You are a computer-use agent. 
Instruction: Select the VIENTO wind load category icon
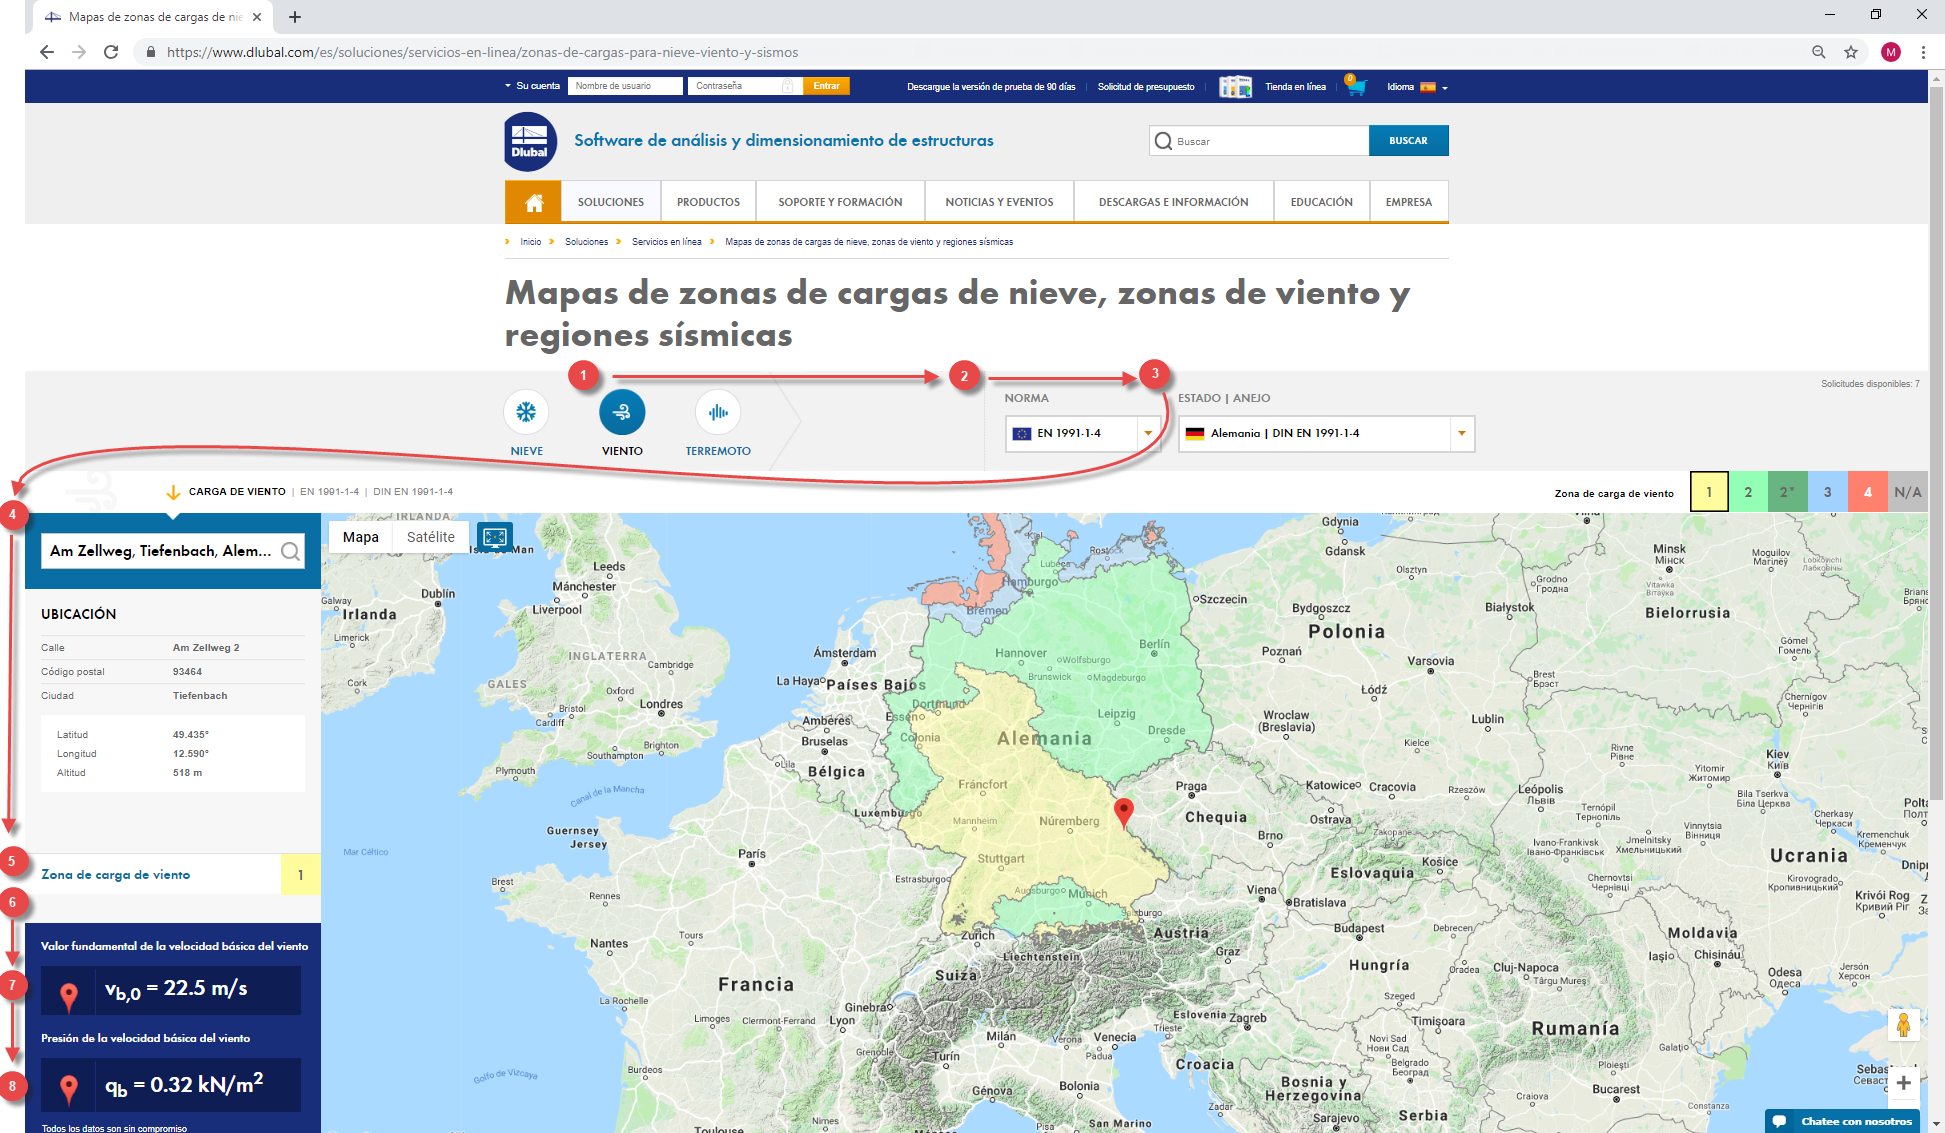click(622, 410)
